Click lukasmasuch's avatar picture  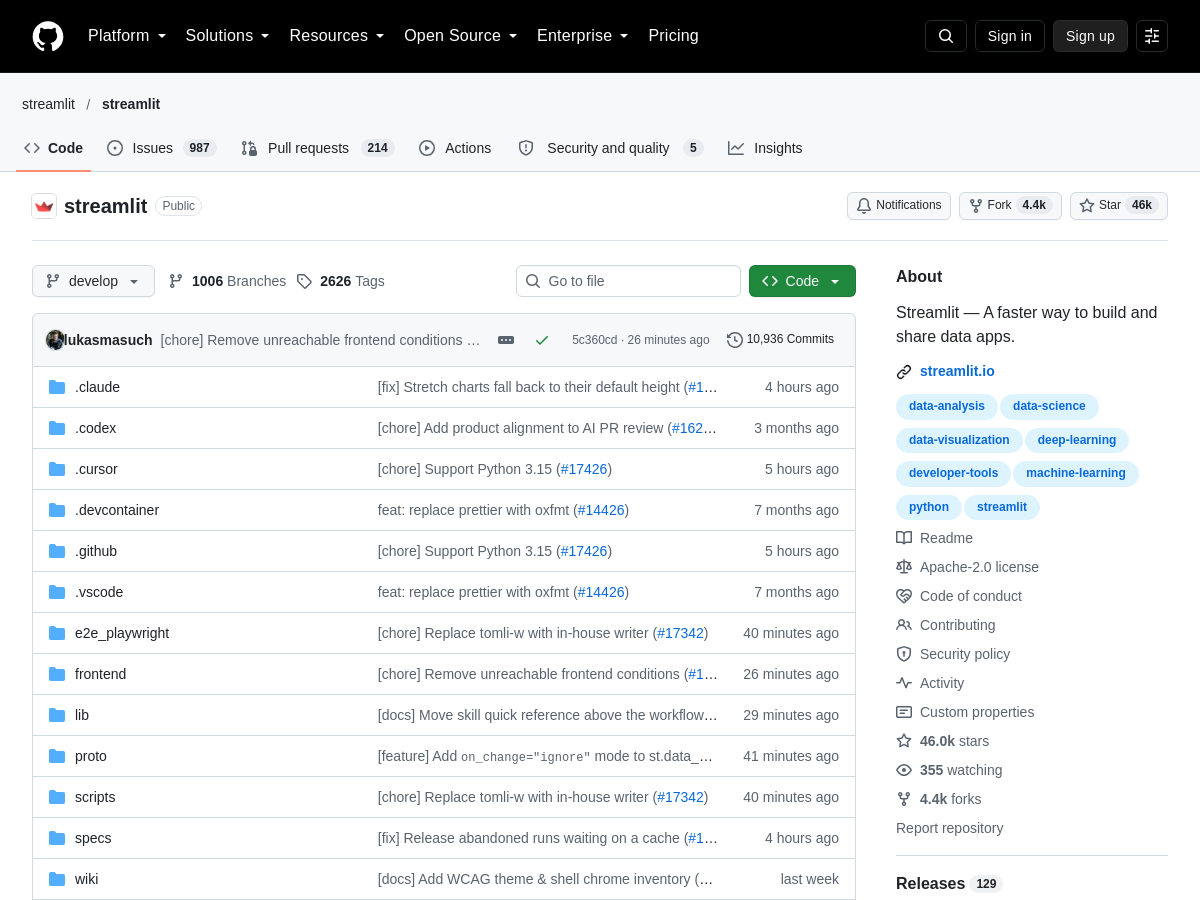[55, 340]
